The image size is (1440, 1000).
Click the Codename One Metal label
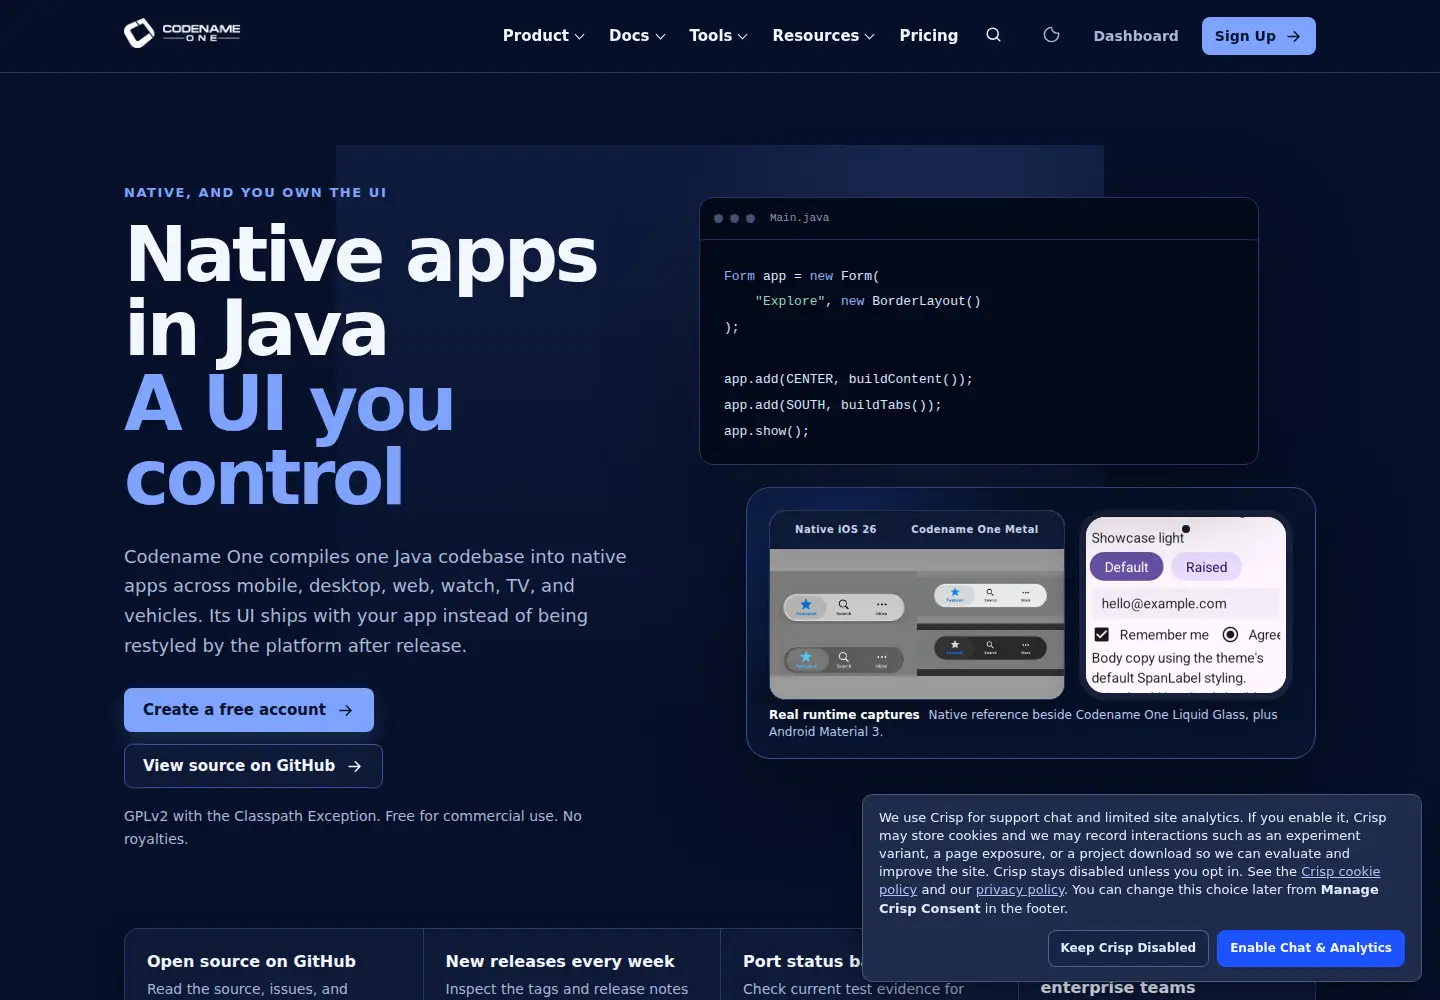click(974, 530)
